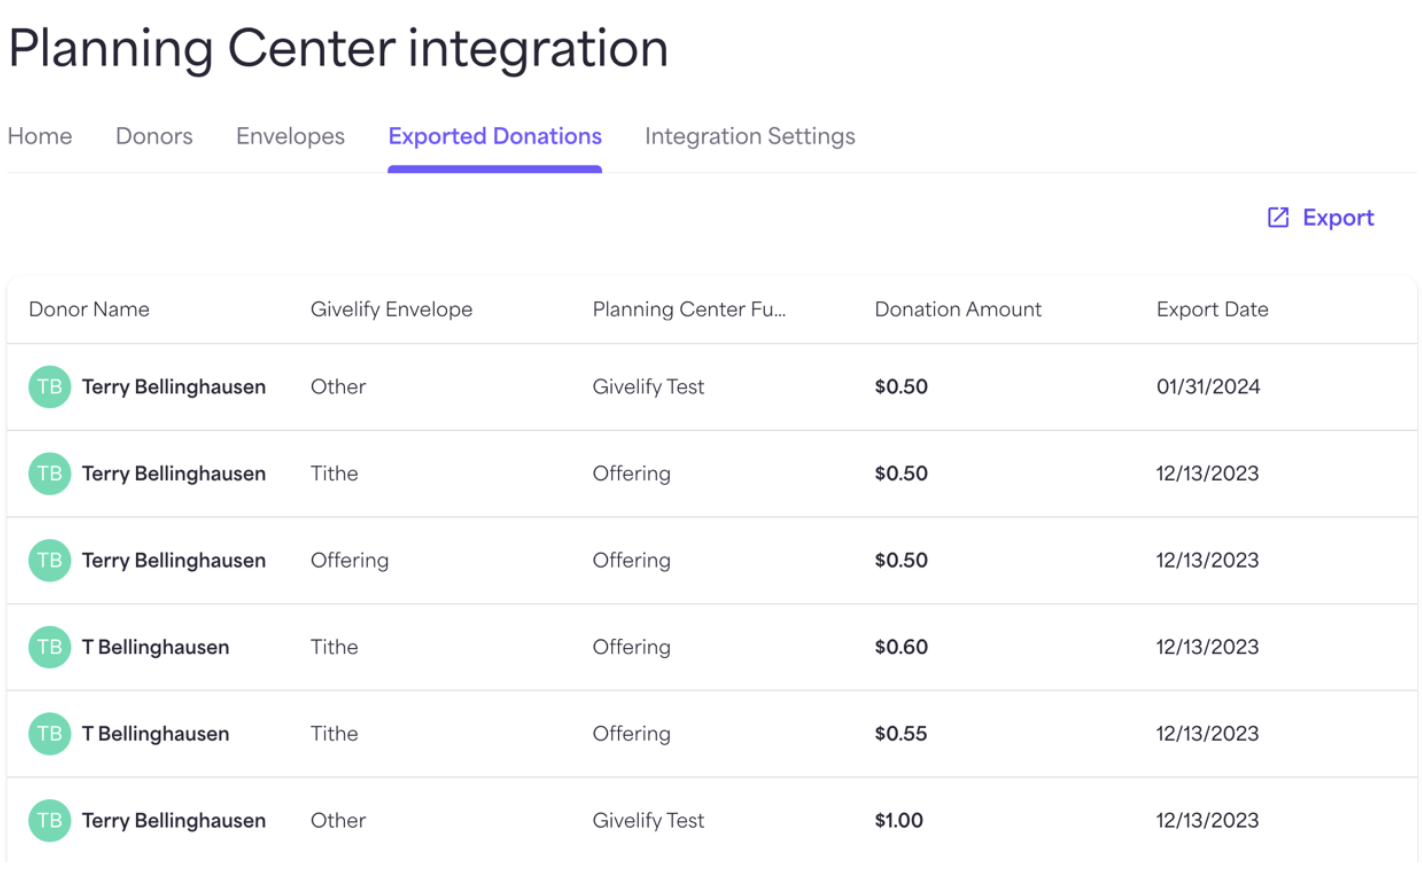The height and width of the screenshot is (874, 1422).
Task: Click Givelify Test fund in the 01/31/2024 row
Action: pyautogui.click(x=648, y=387)
